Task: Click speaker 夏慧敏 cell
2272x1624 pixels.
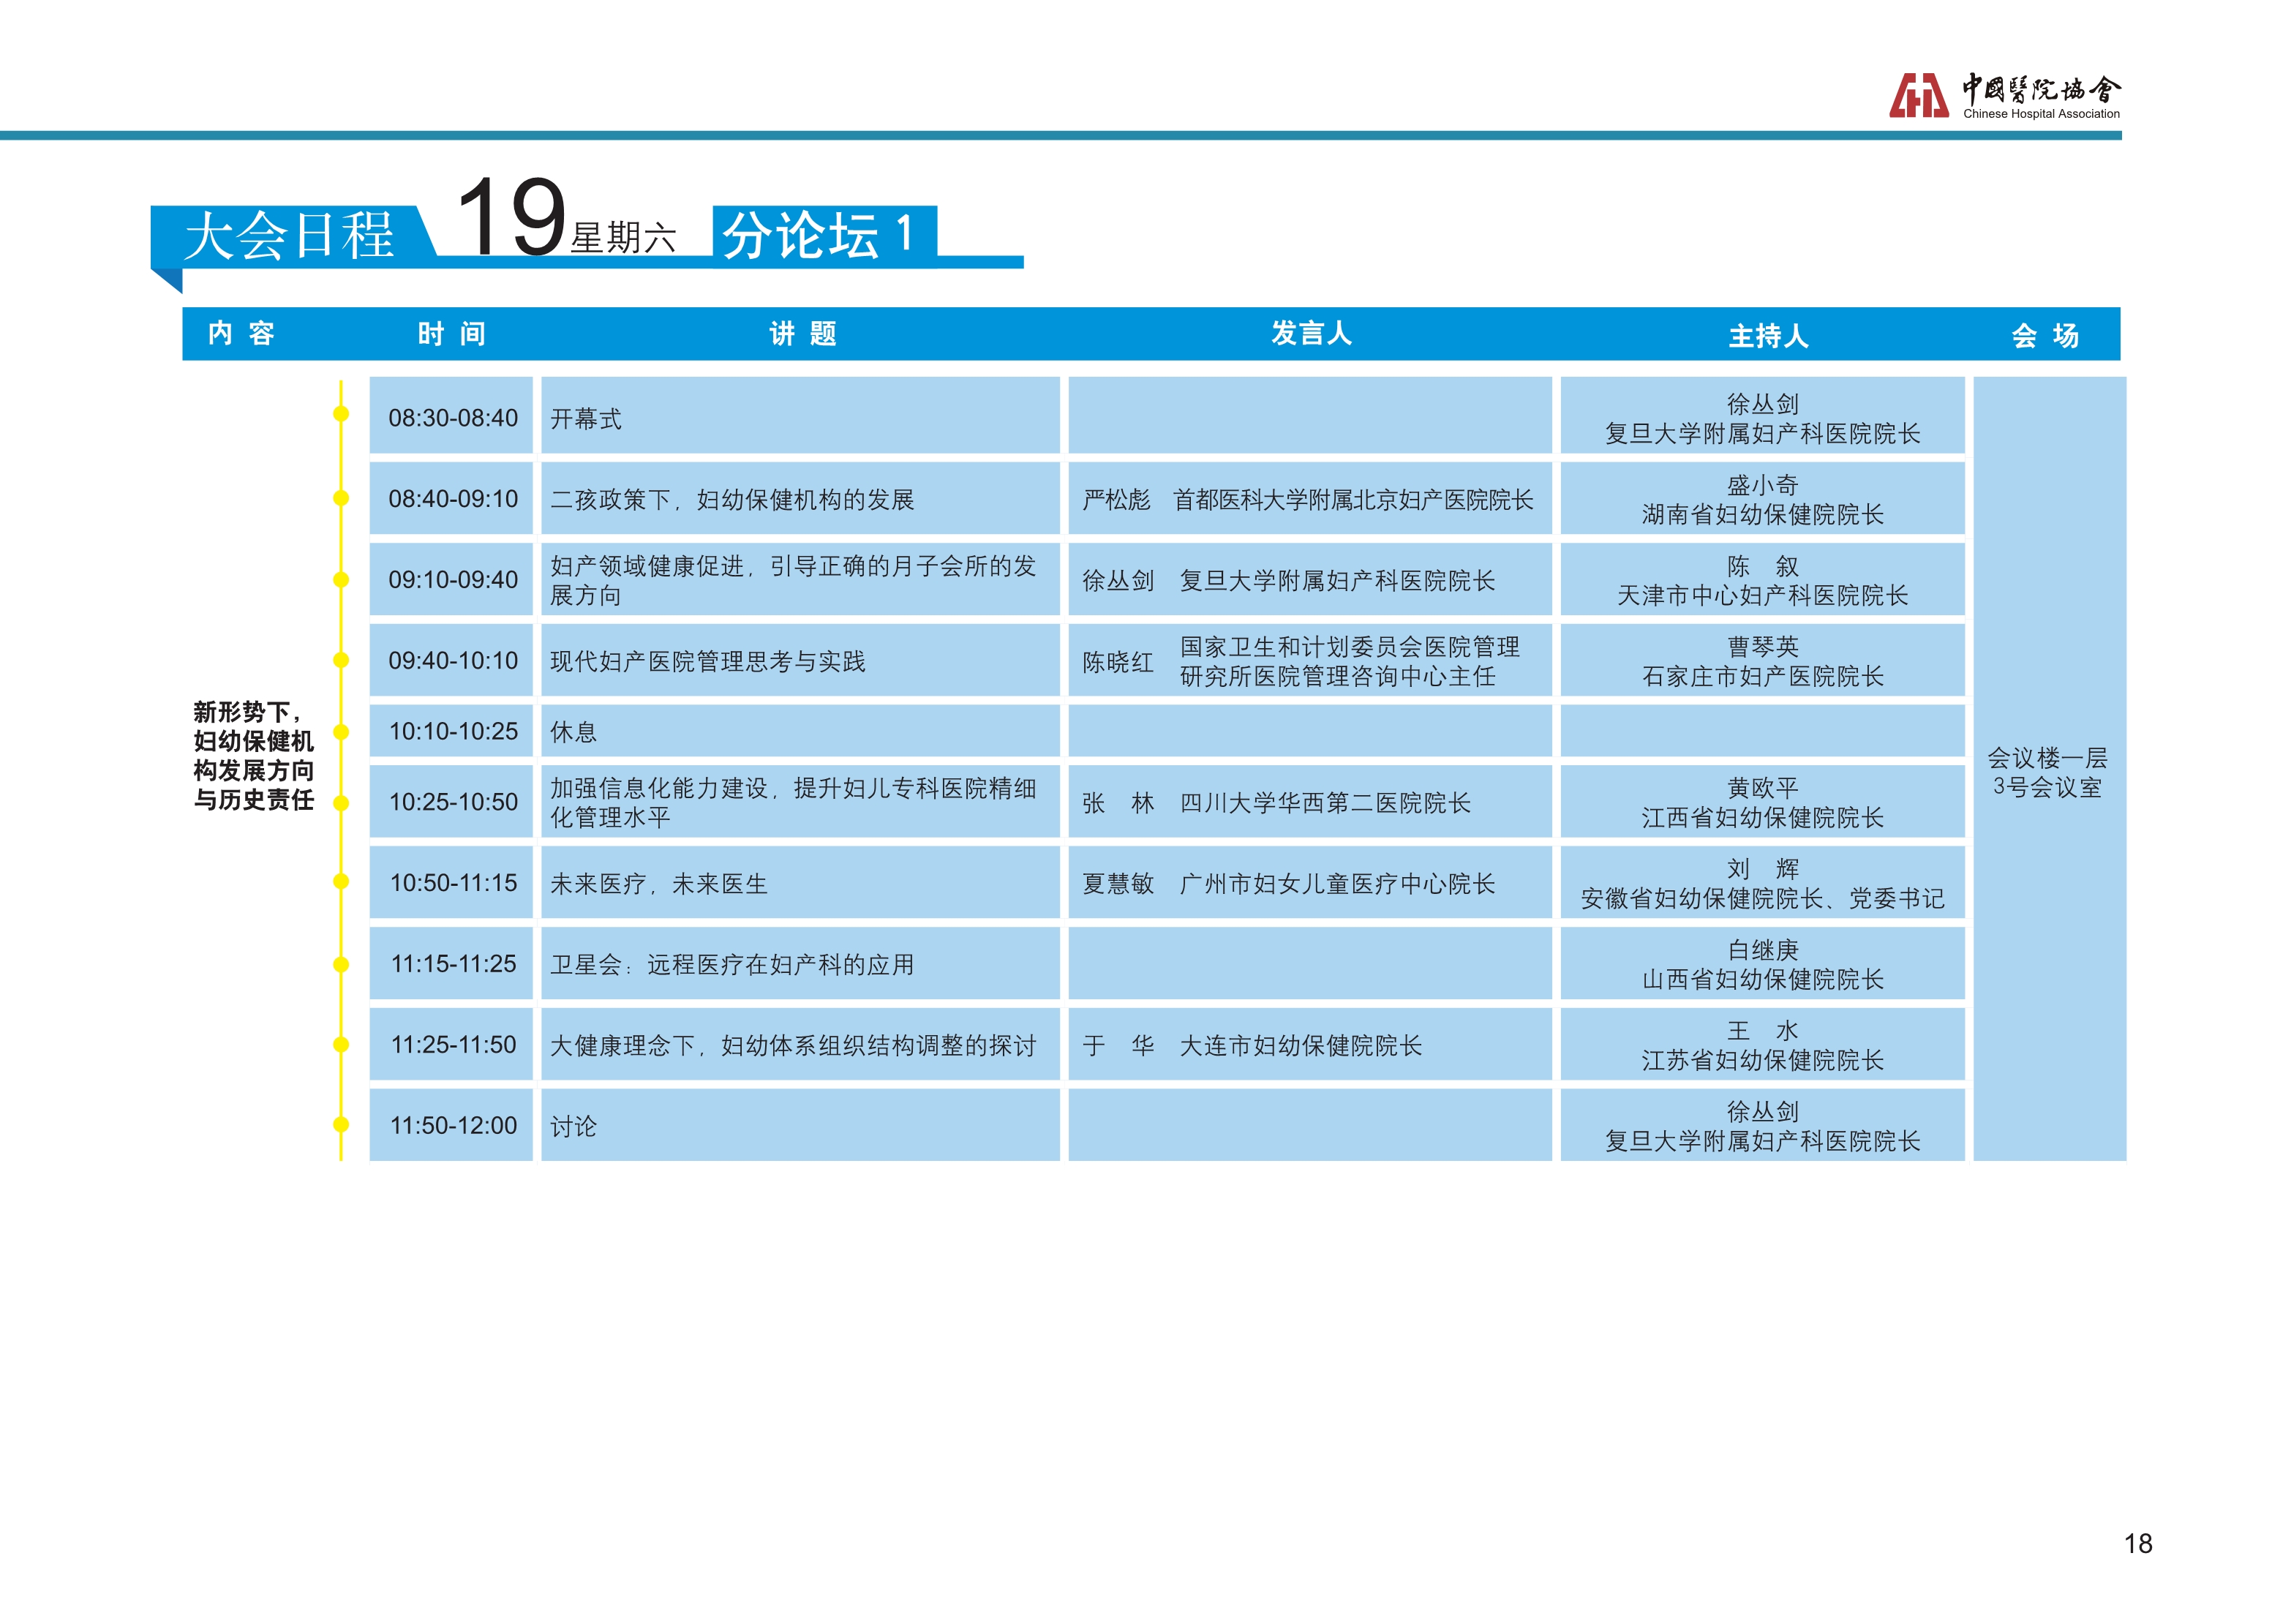Action: click(x=1309, y=882)
